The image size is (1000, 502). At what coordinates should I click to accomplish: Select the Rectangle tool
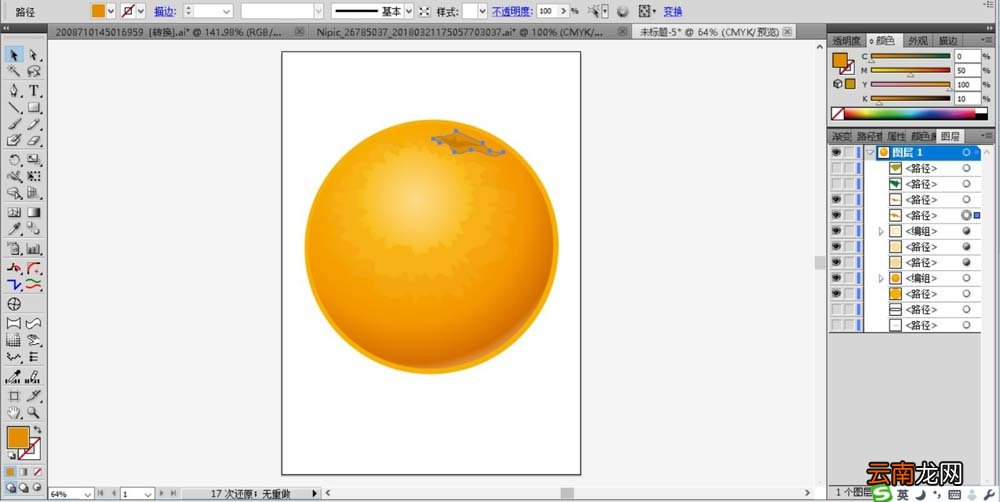(x=34, y=107)
